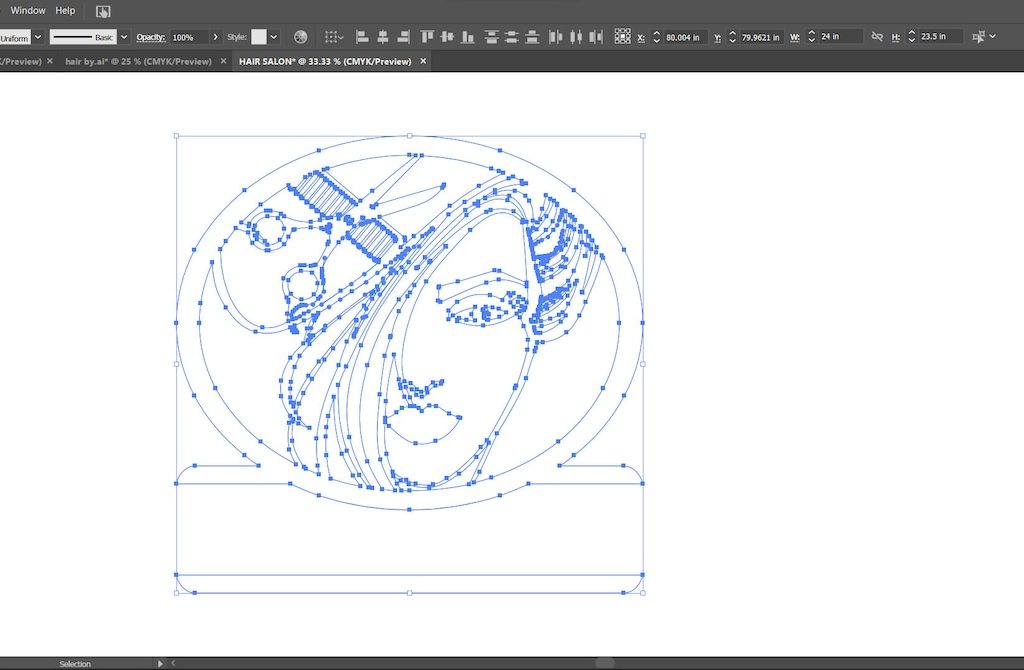Image resolution: width=1024 pixels, height=670 pixels.
Task: Click the Style color swatch box
Action: 259,37
